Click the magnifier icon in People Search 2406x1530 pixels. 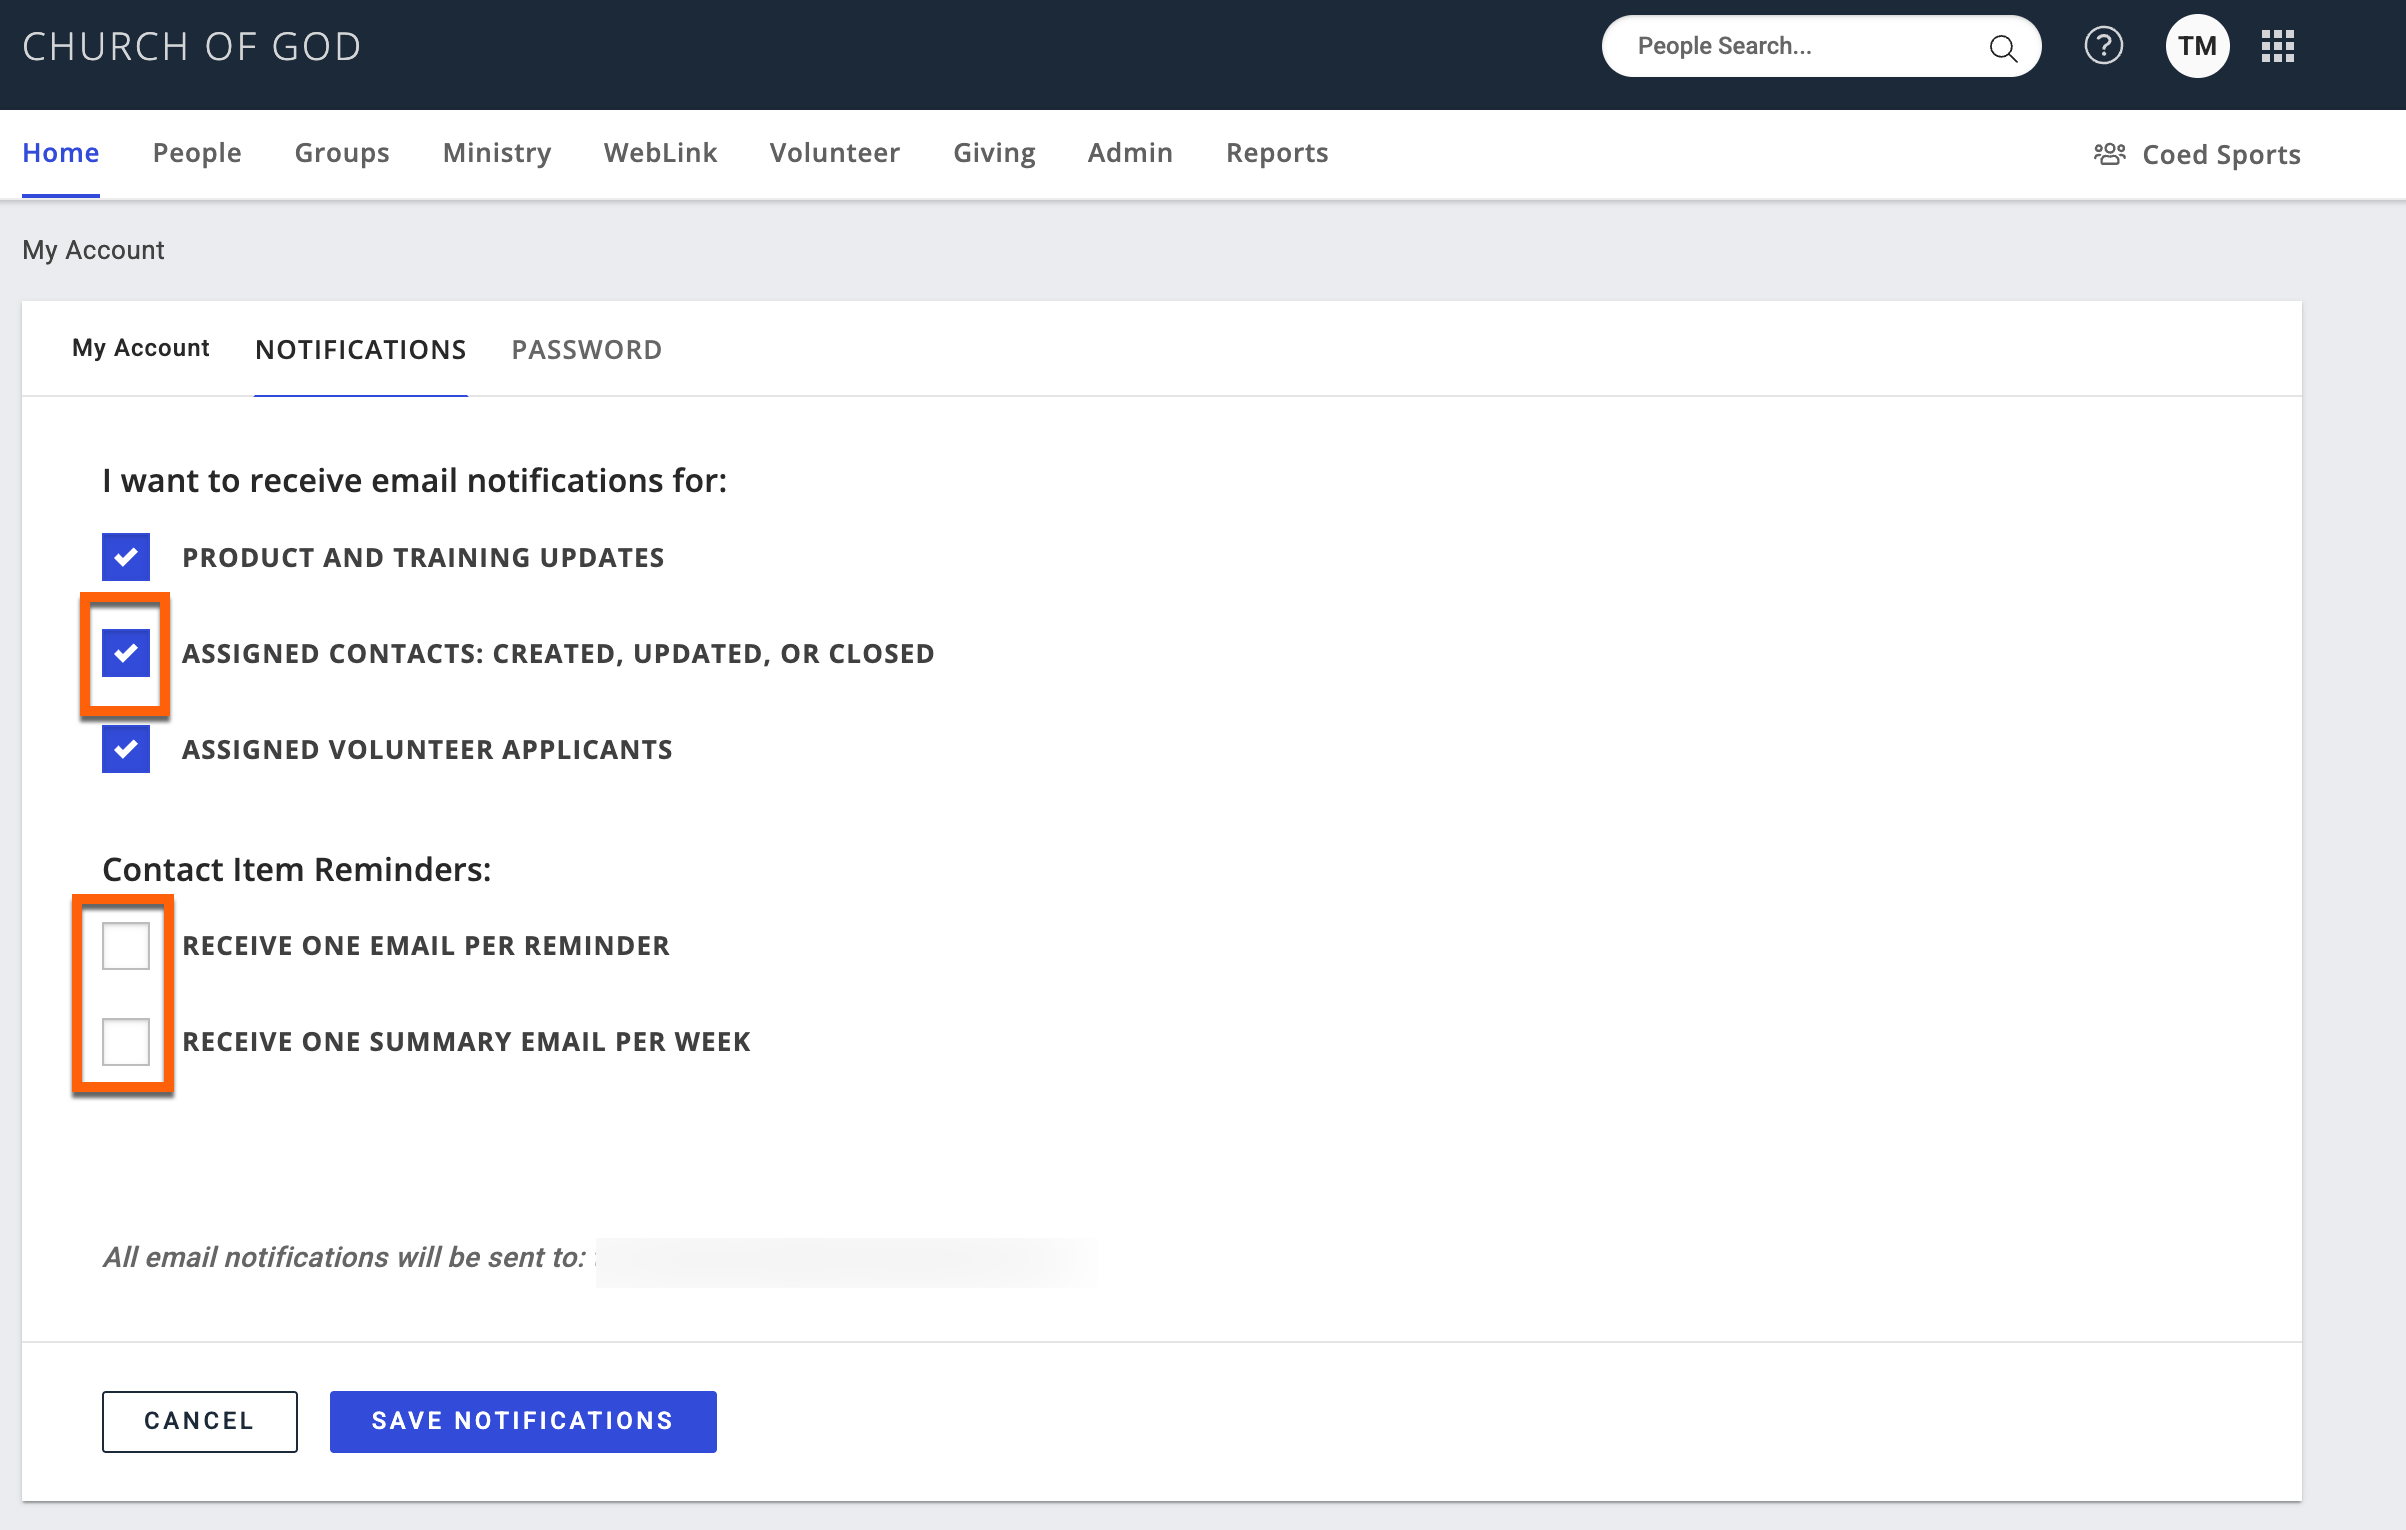tap(2003, 47)
